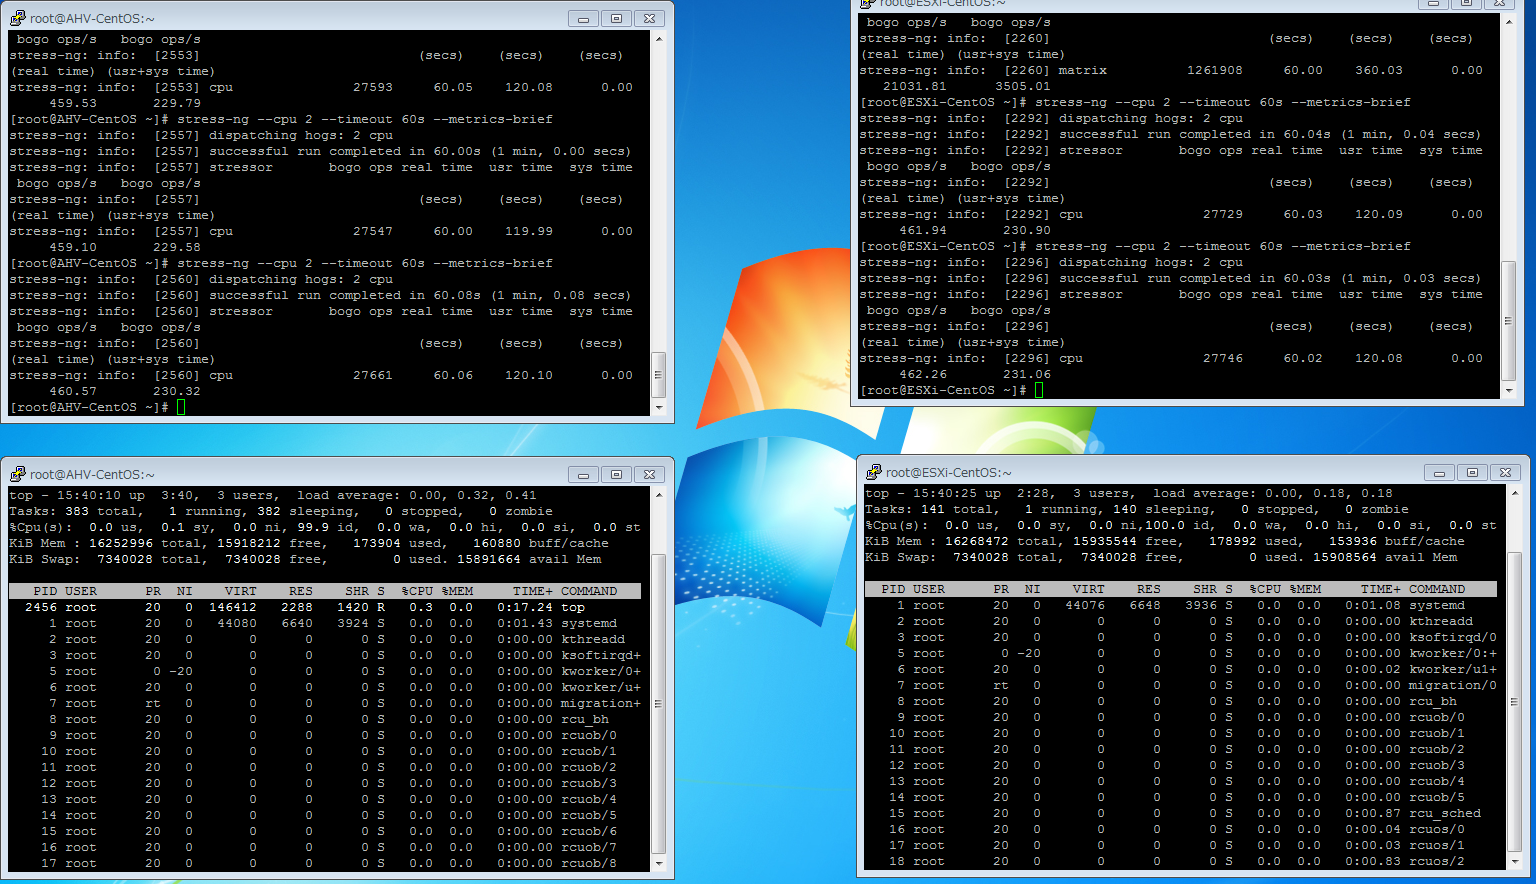Click COMMAND column header in ESXi top window
This screenshot has height=884, width=1536.
coord(1437,589)
